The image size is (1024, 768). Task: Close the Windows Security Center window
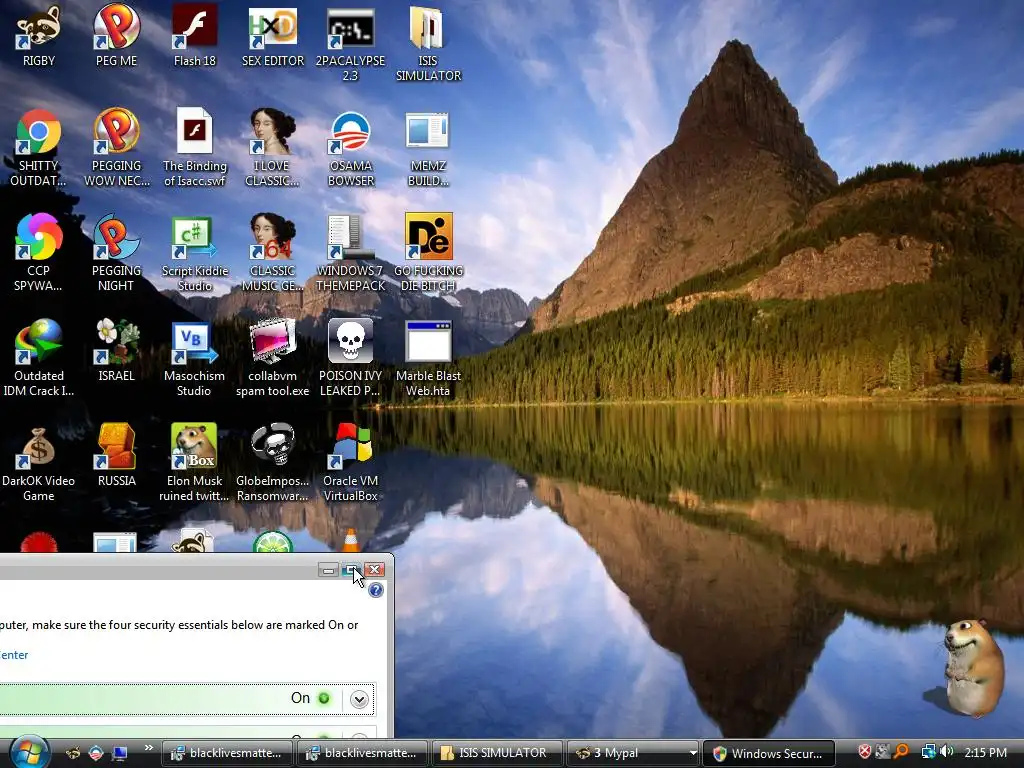pyautogui.click(x=374, y=570)
